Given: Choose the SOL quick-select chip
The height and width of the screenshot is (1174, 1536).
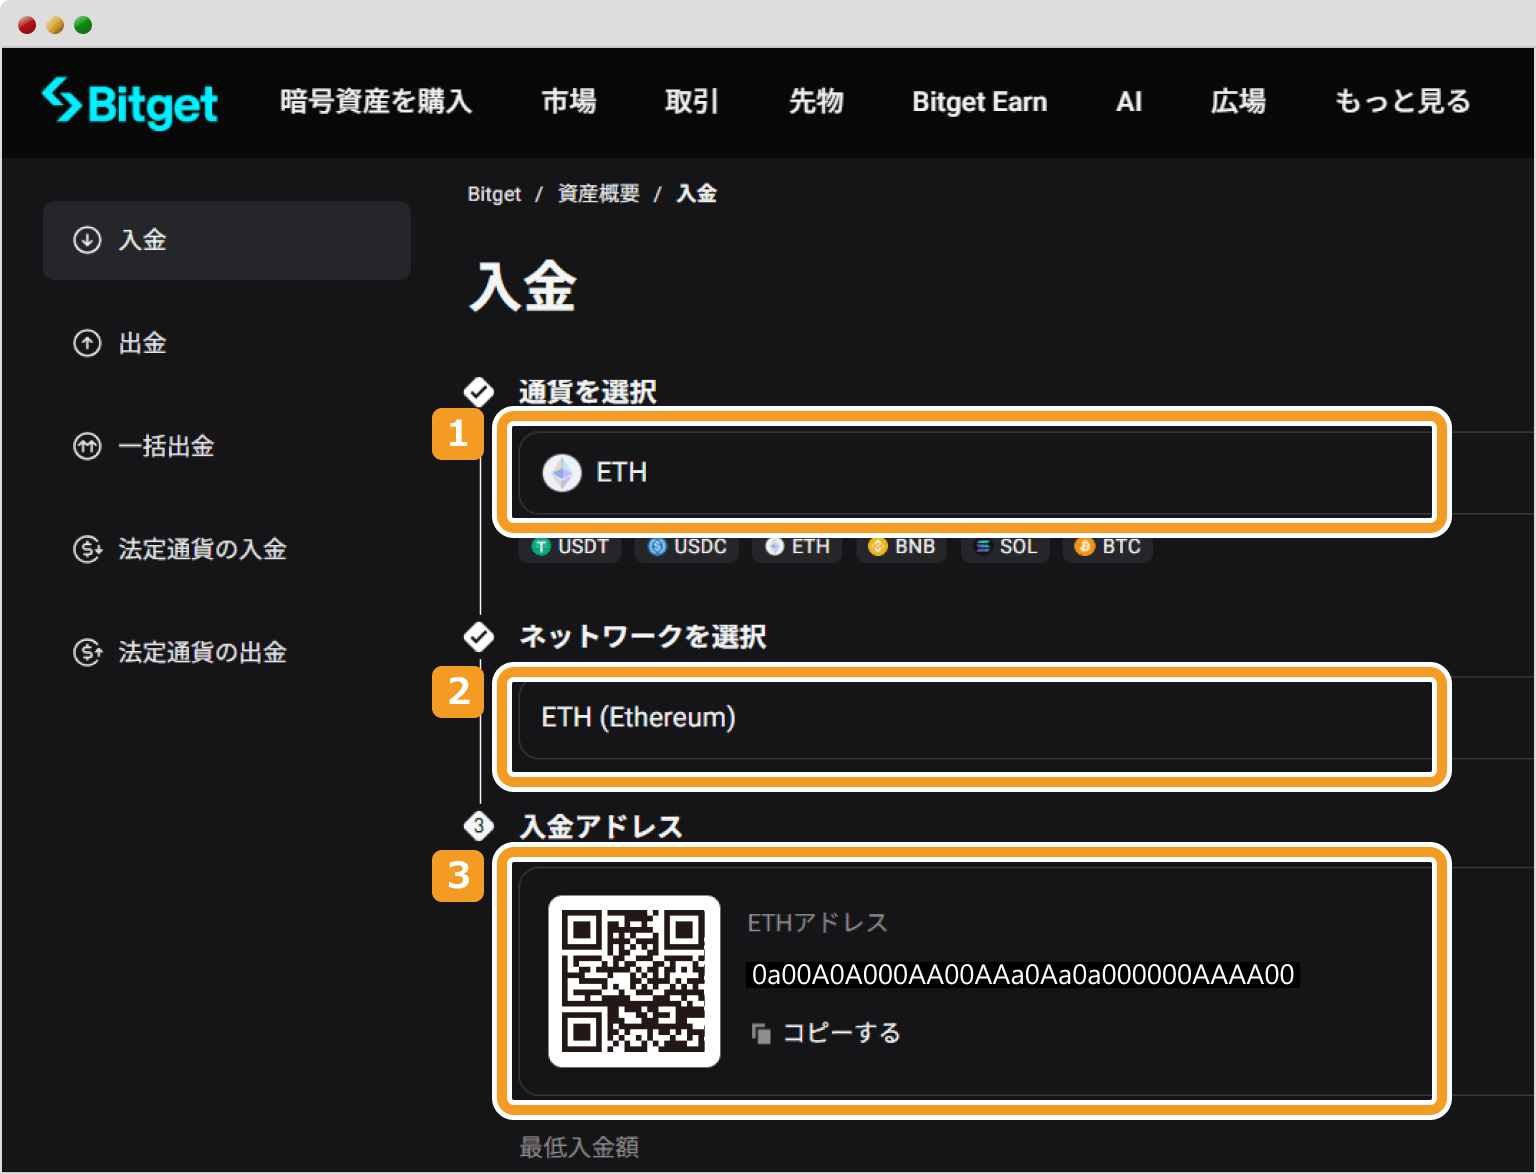Looking at the screenshot, I should click(1005, 546).
